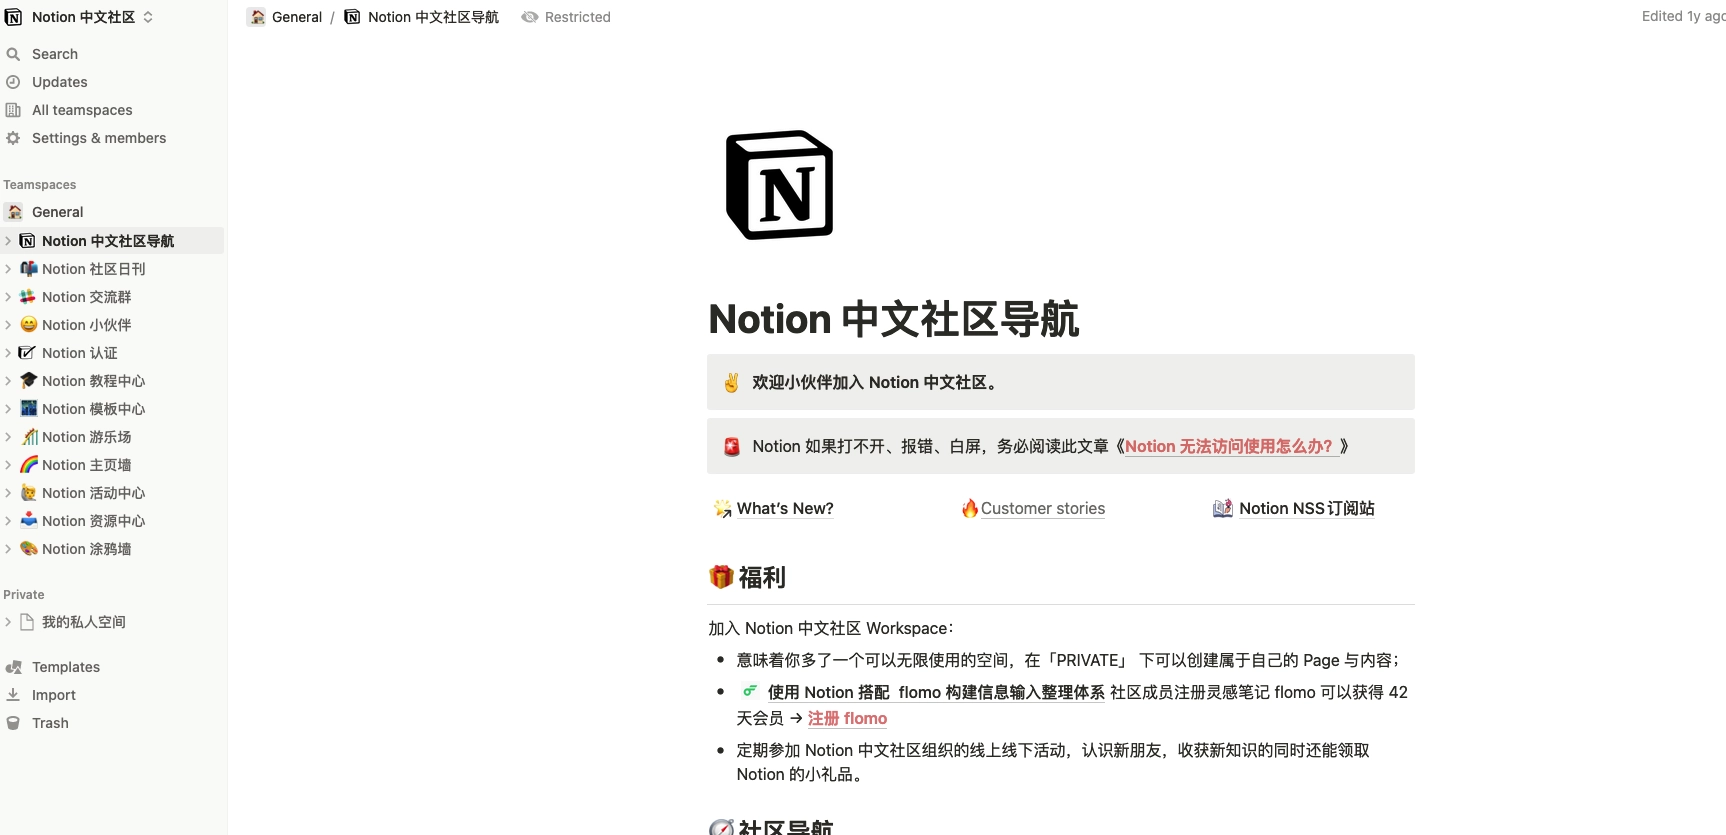Click the Updates clock icon
The image size is (1726, 835).
[13, 82]
